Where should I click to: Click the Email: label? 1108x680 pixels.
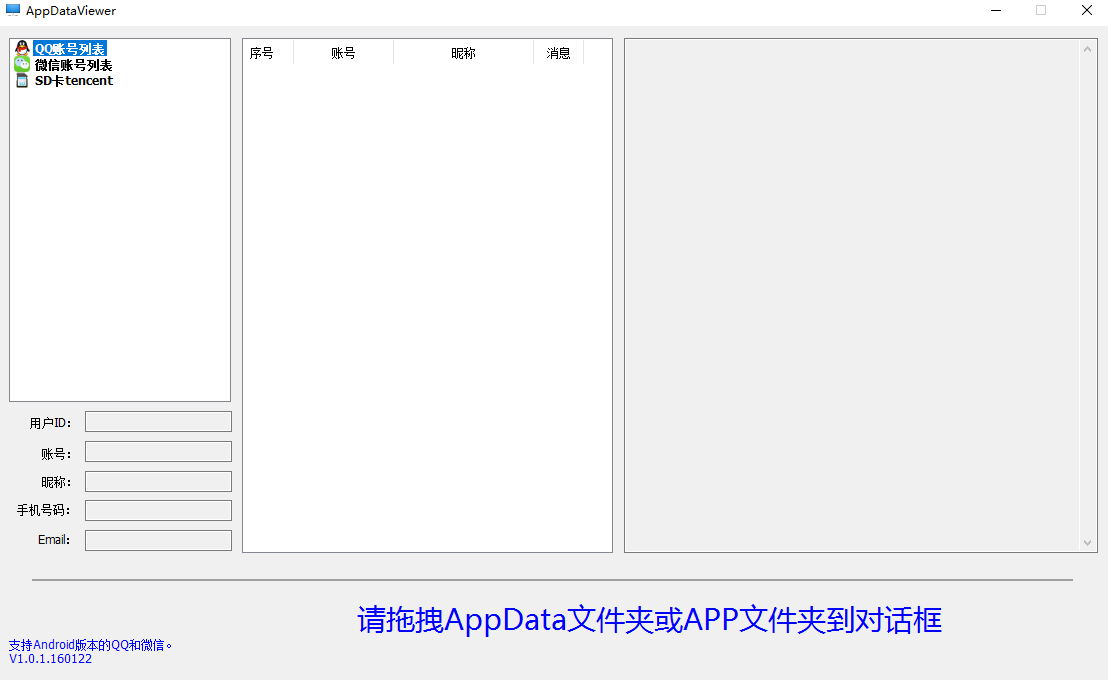click(x=54, y=540)
